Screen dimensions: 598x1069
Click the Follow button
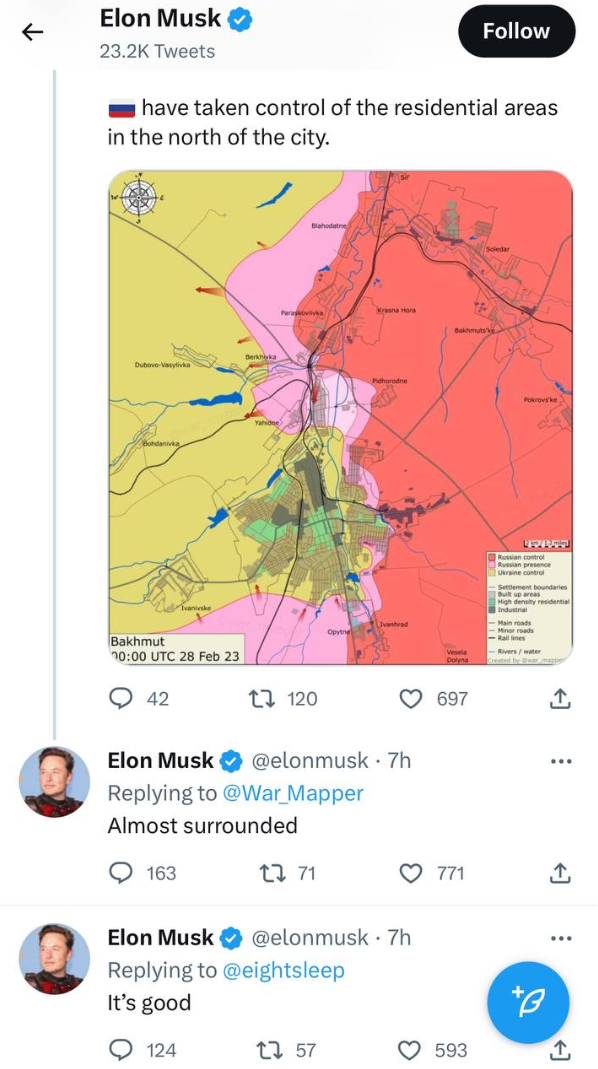pos(516,31)
